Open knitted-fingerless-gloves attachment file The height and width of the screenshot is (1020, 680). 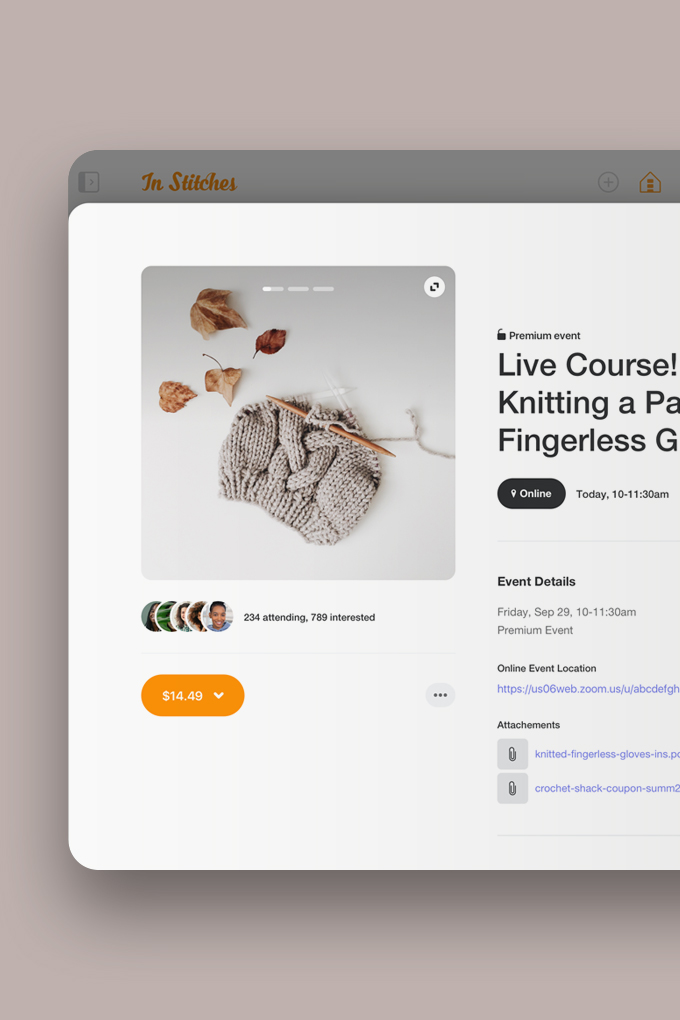[606, 754]
